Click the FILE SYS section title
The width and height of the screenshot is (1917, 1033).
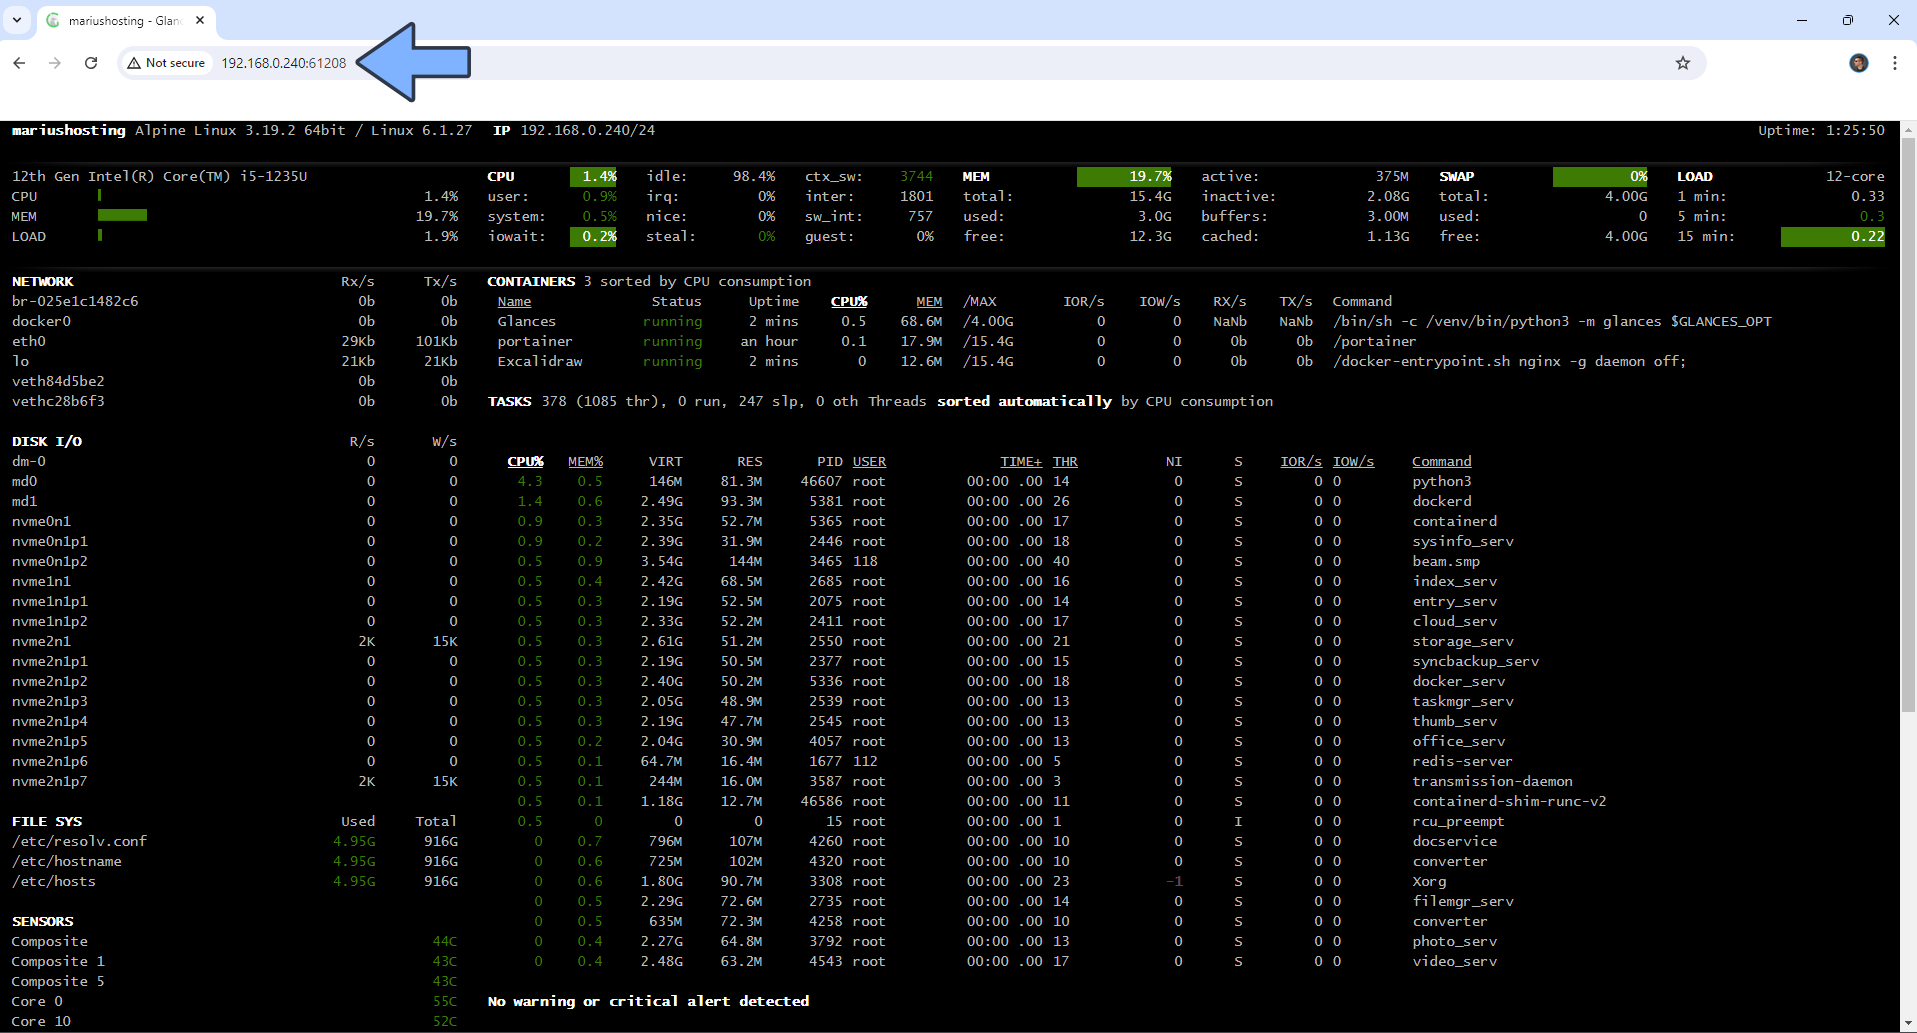click(47, 822)
